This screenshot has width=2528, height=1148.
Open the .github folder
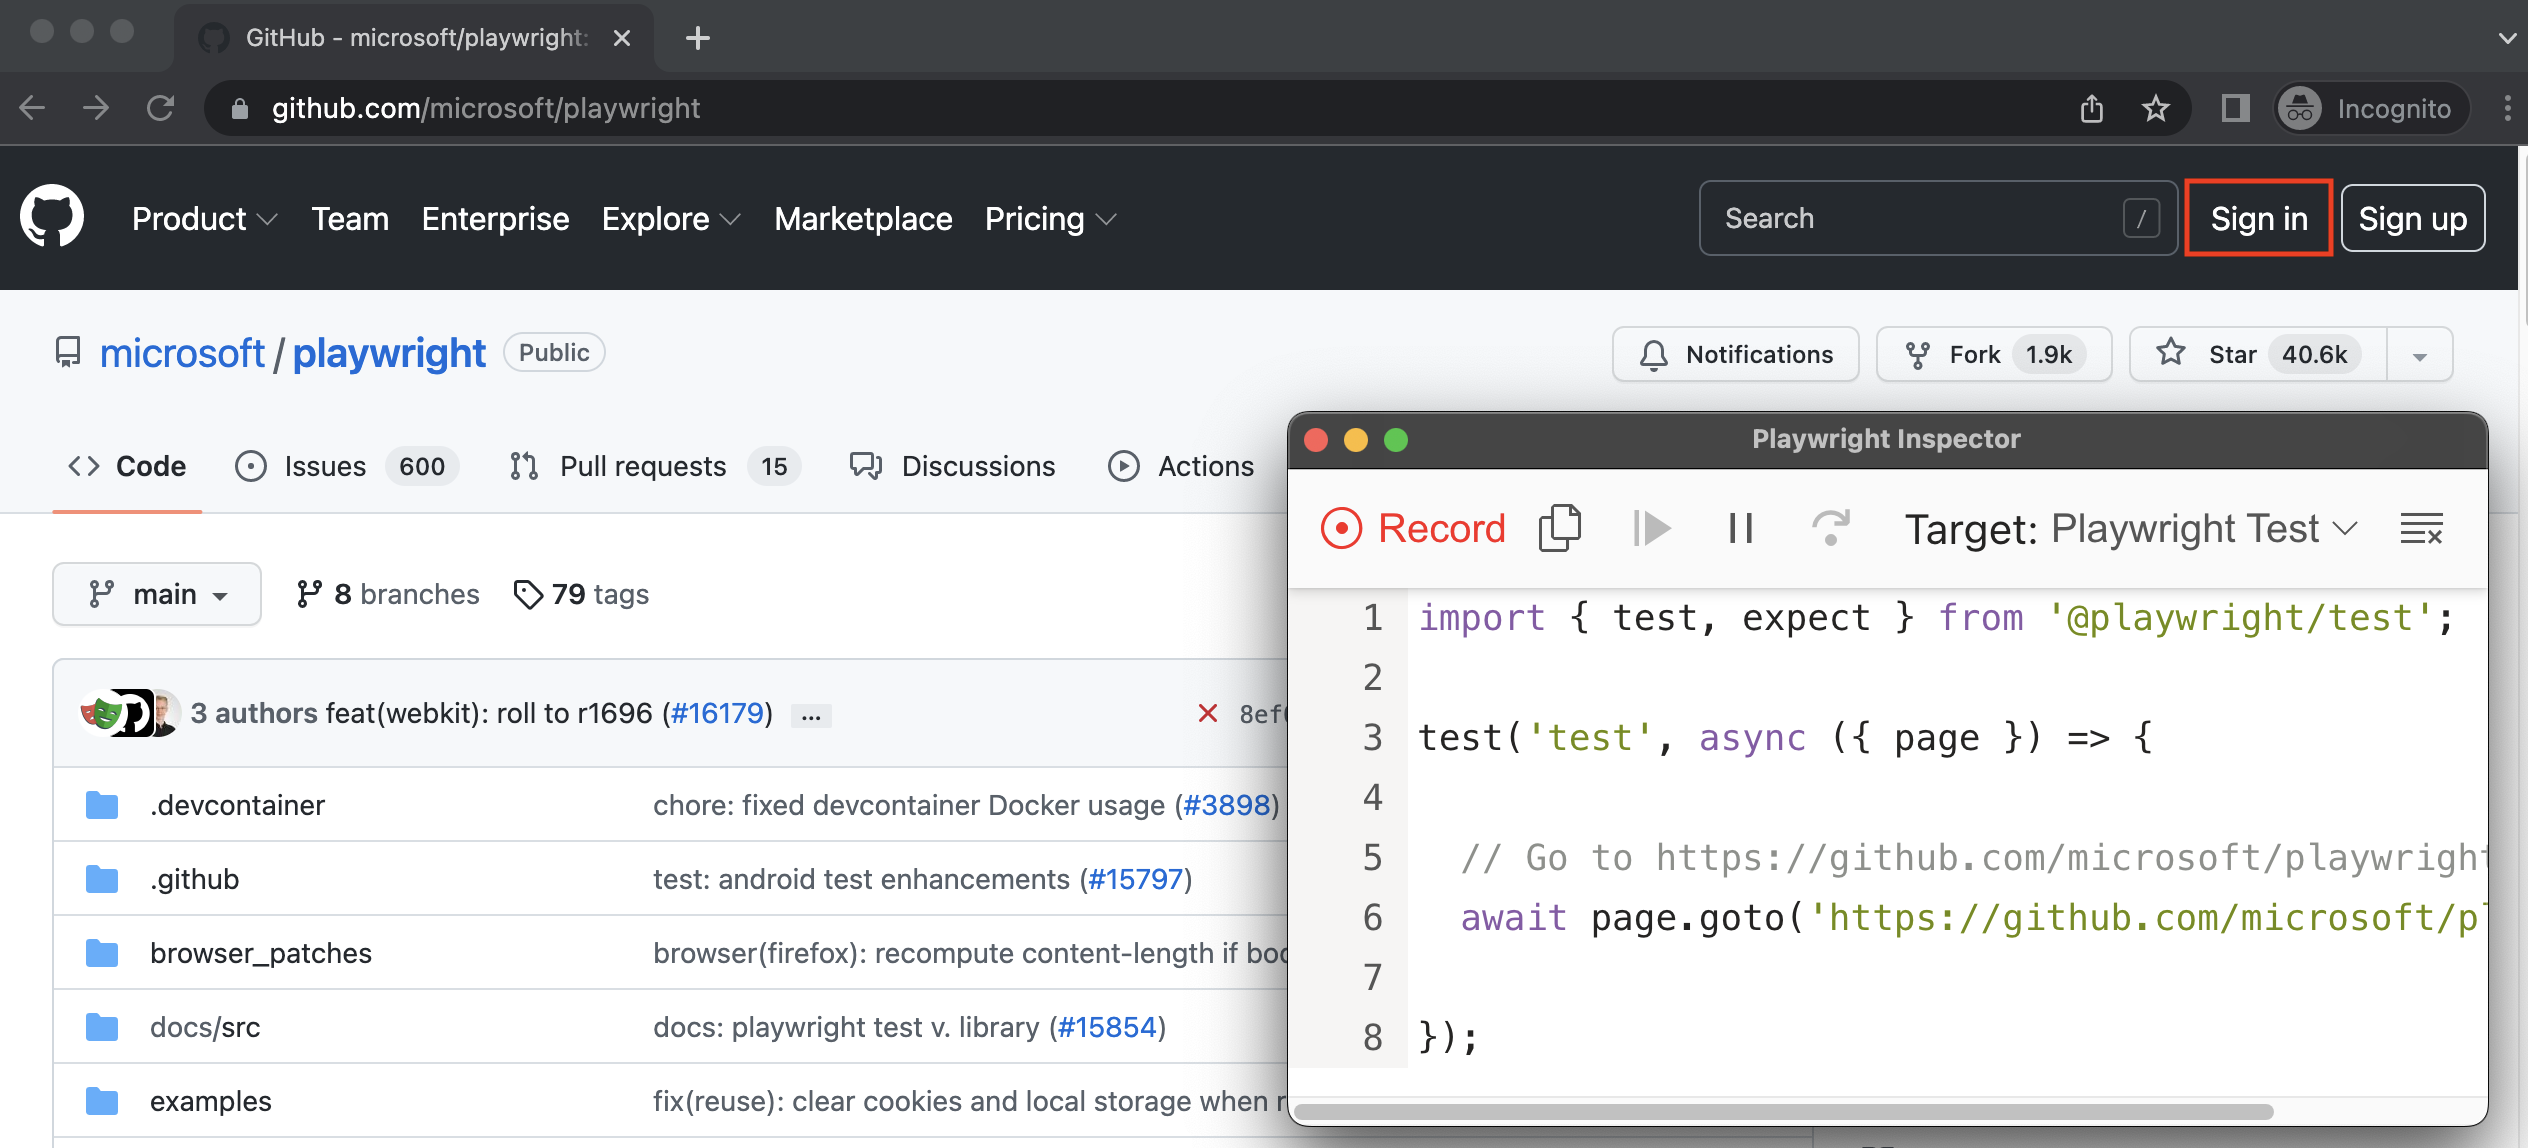194,879
